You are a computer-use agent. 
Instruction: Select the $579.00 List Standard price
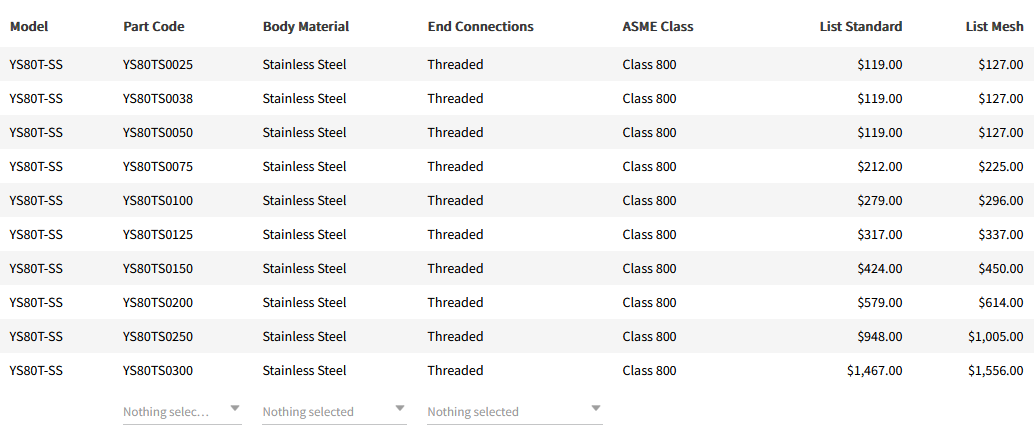(880, 303)
